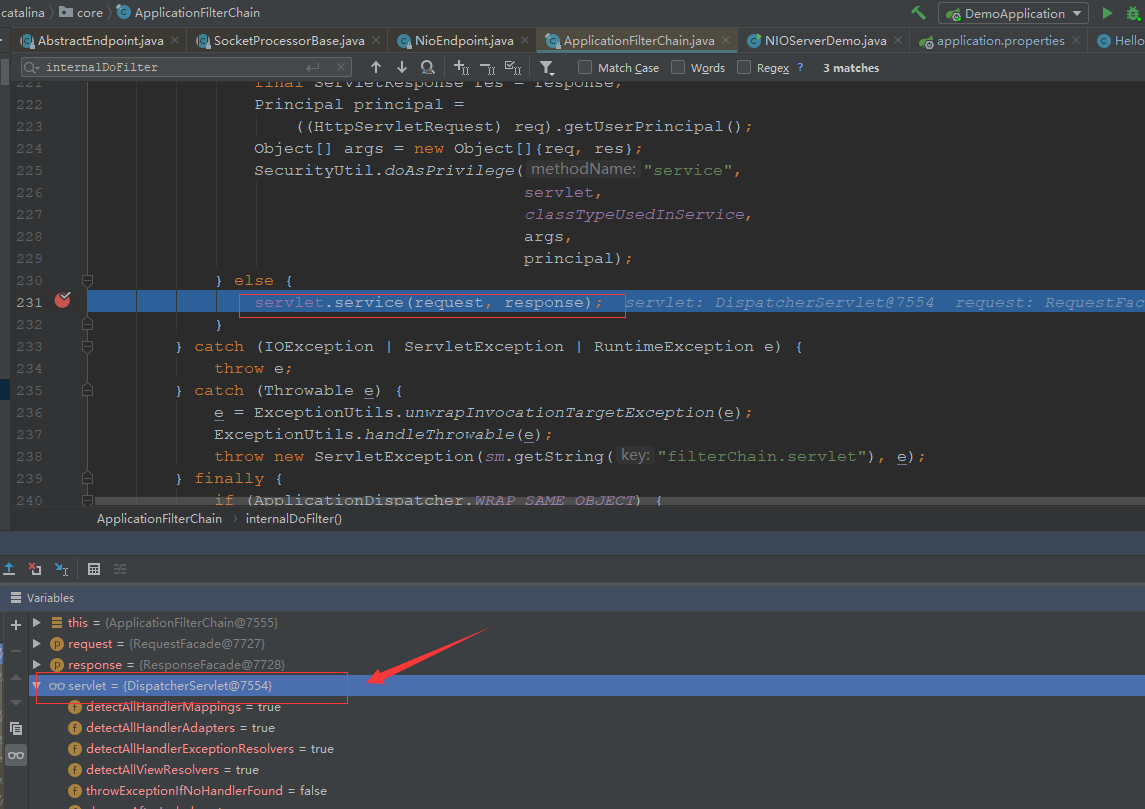Close the SocketProcessorBase.java tab
The width and height of the screenshot is (1145, 809).
[376, 41]
